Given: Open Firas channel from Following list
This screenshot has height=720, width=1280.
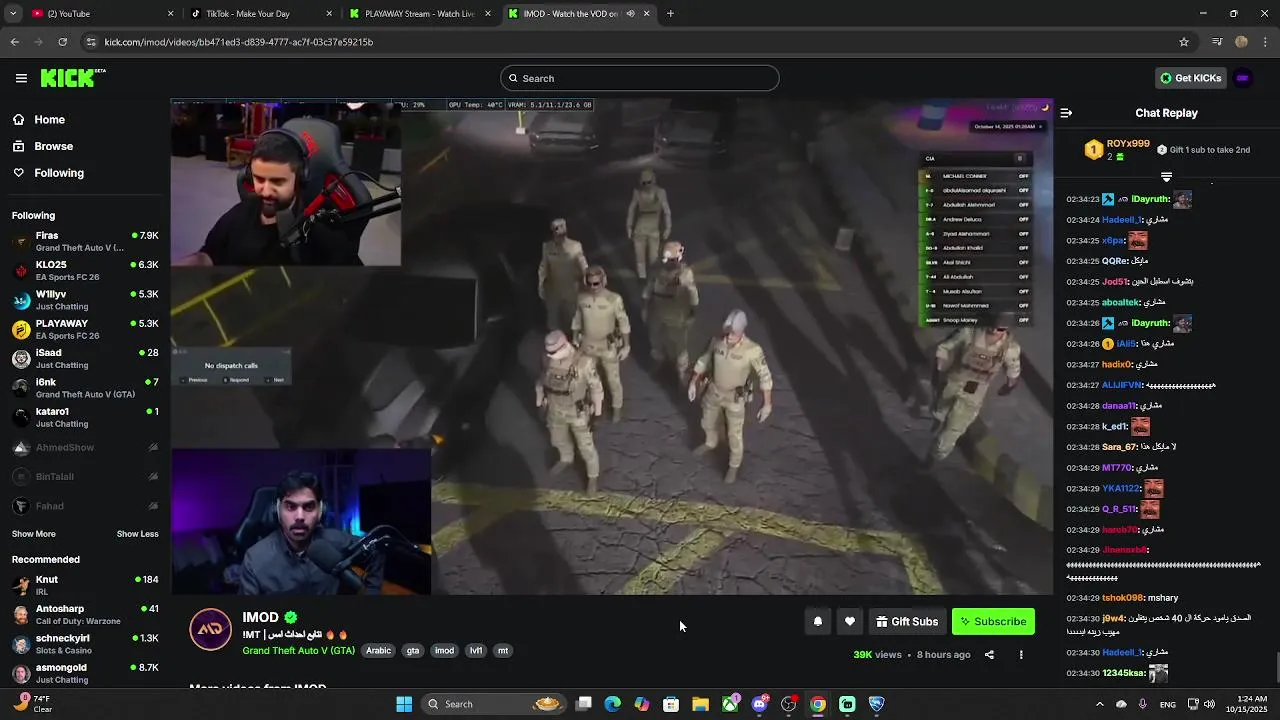Looking at the screenshot, I should [85, 241].
